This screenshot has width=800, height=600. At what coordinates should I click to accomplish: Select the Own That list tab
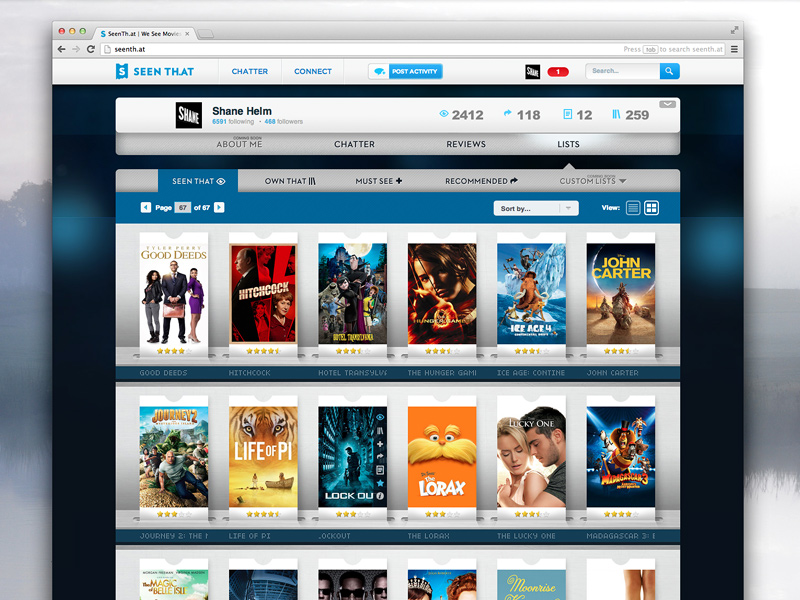tap(290, 181)
